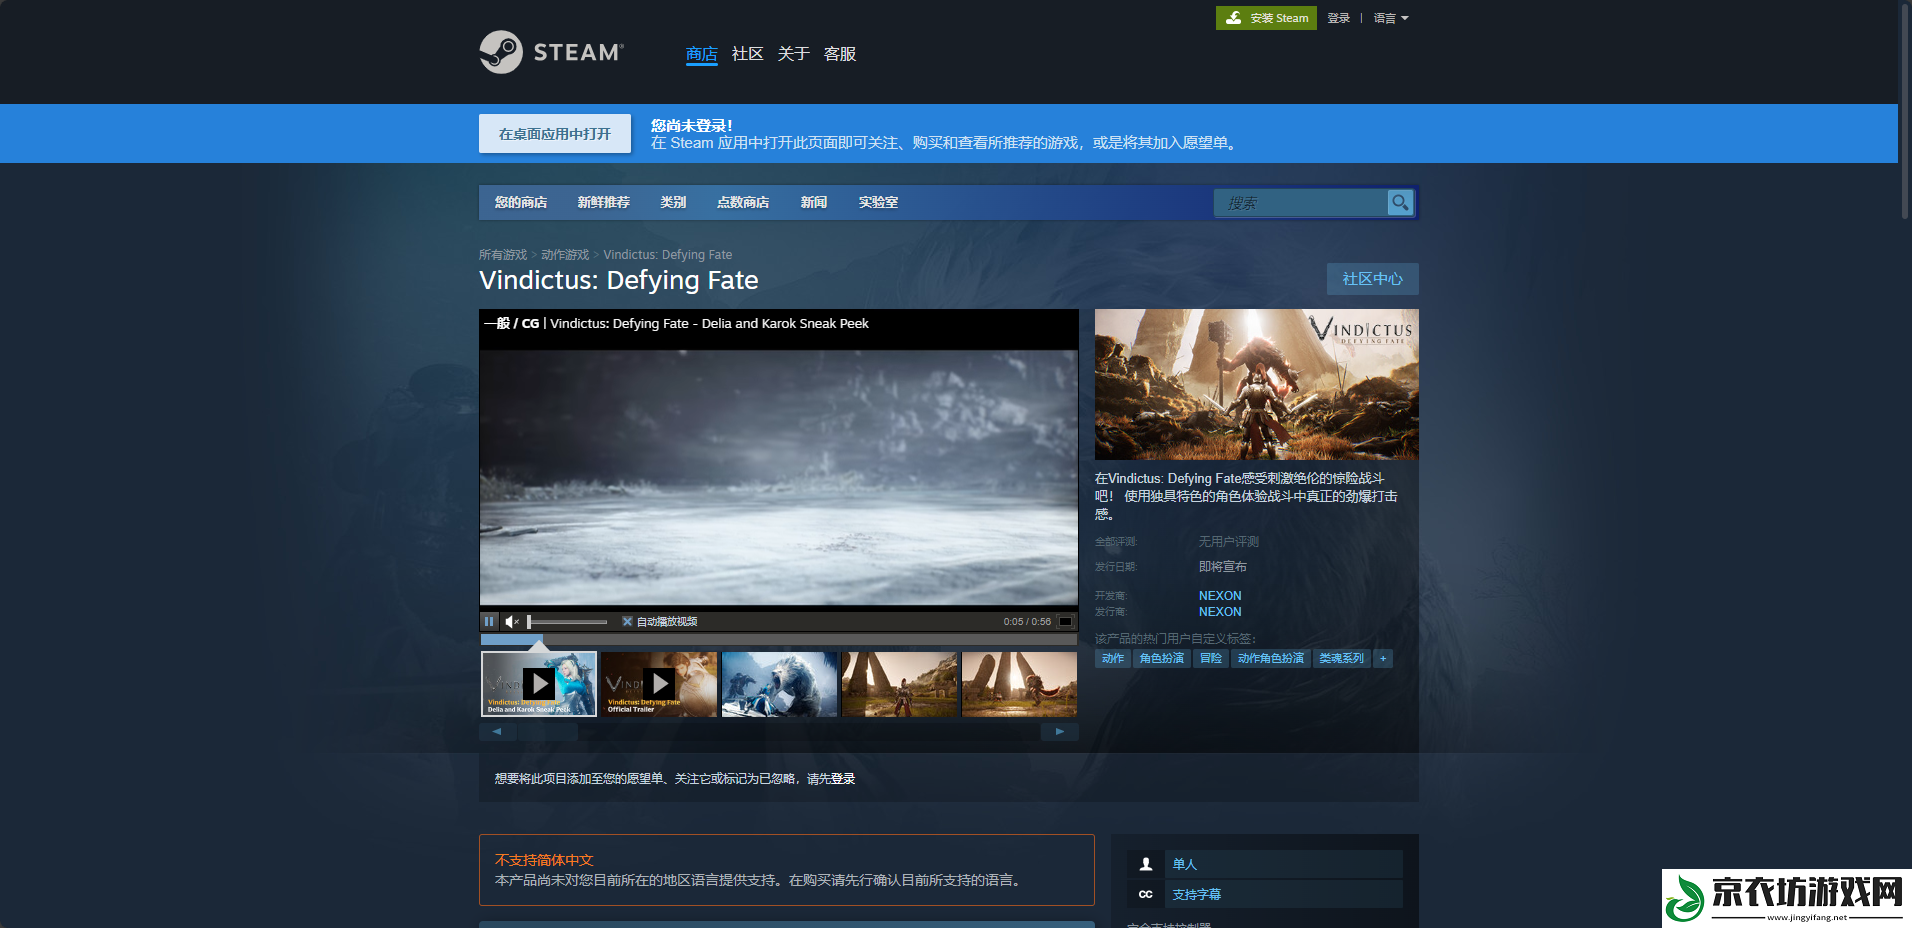
Task: Select the fourth thumbnail with stone pillars
Action: [899, 684]
